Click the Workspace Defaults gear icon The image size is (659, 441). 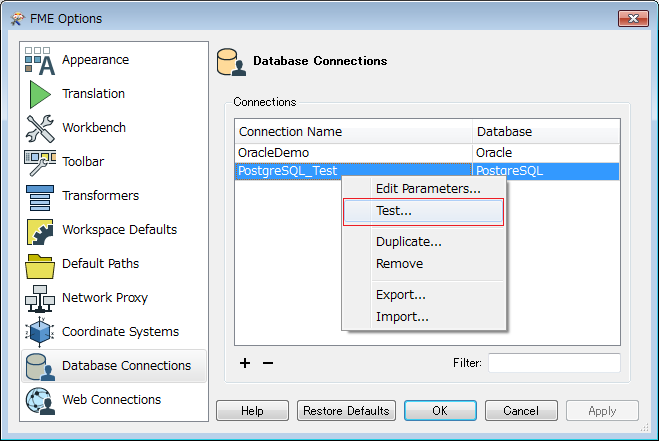(40, 231)
